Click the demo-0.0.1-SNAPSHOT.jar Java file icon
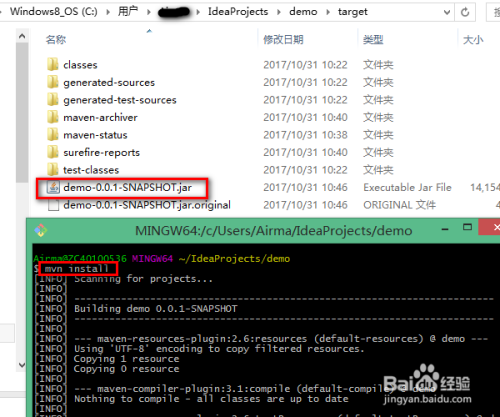 (53, 187)
